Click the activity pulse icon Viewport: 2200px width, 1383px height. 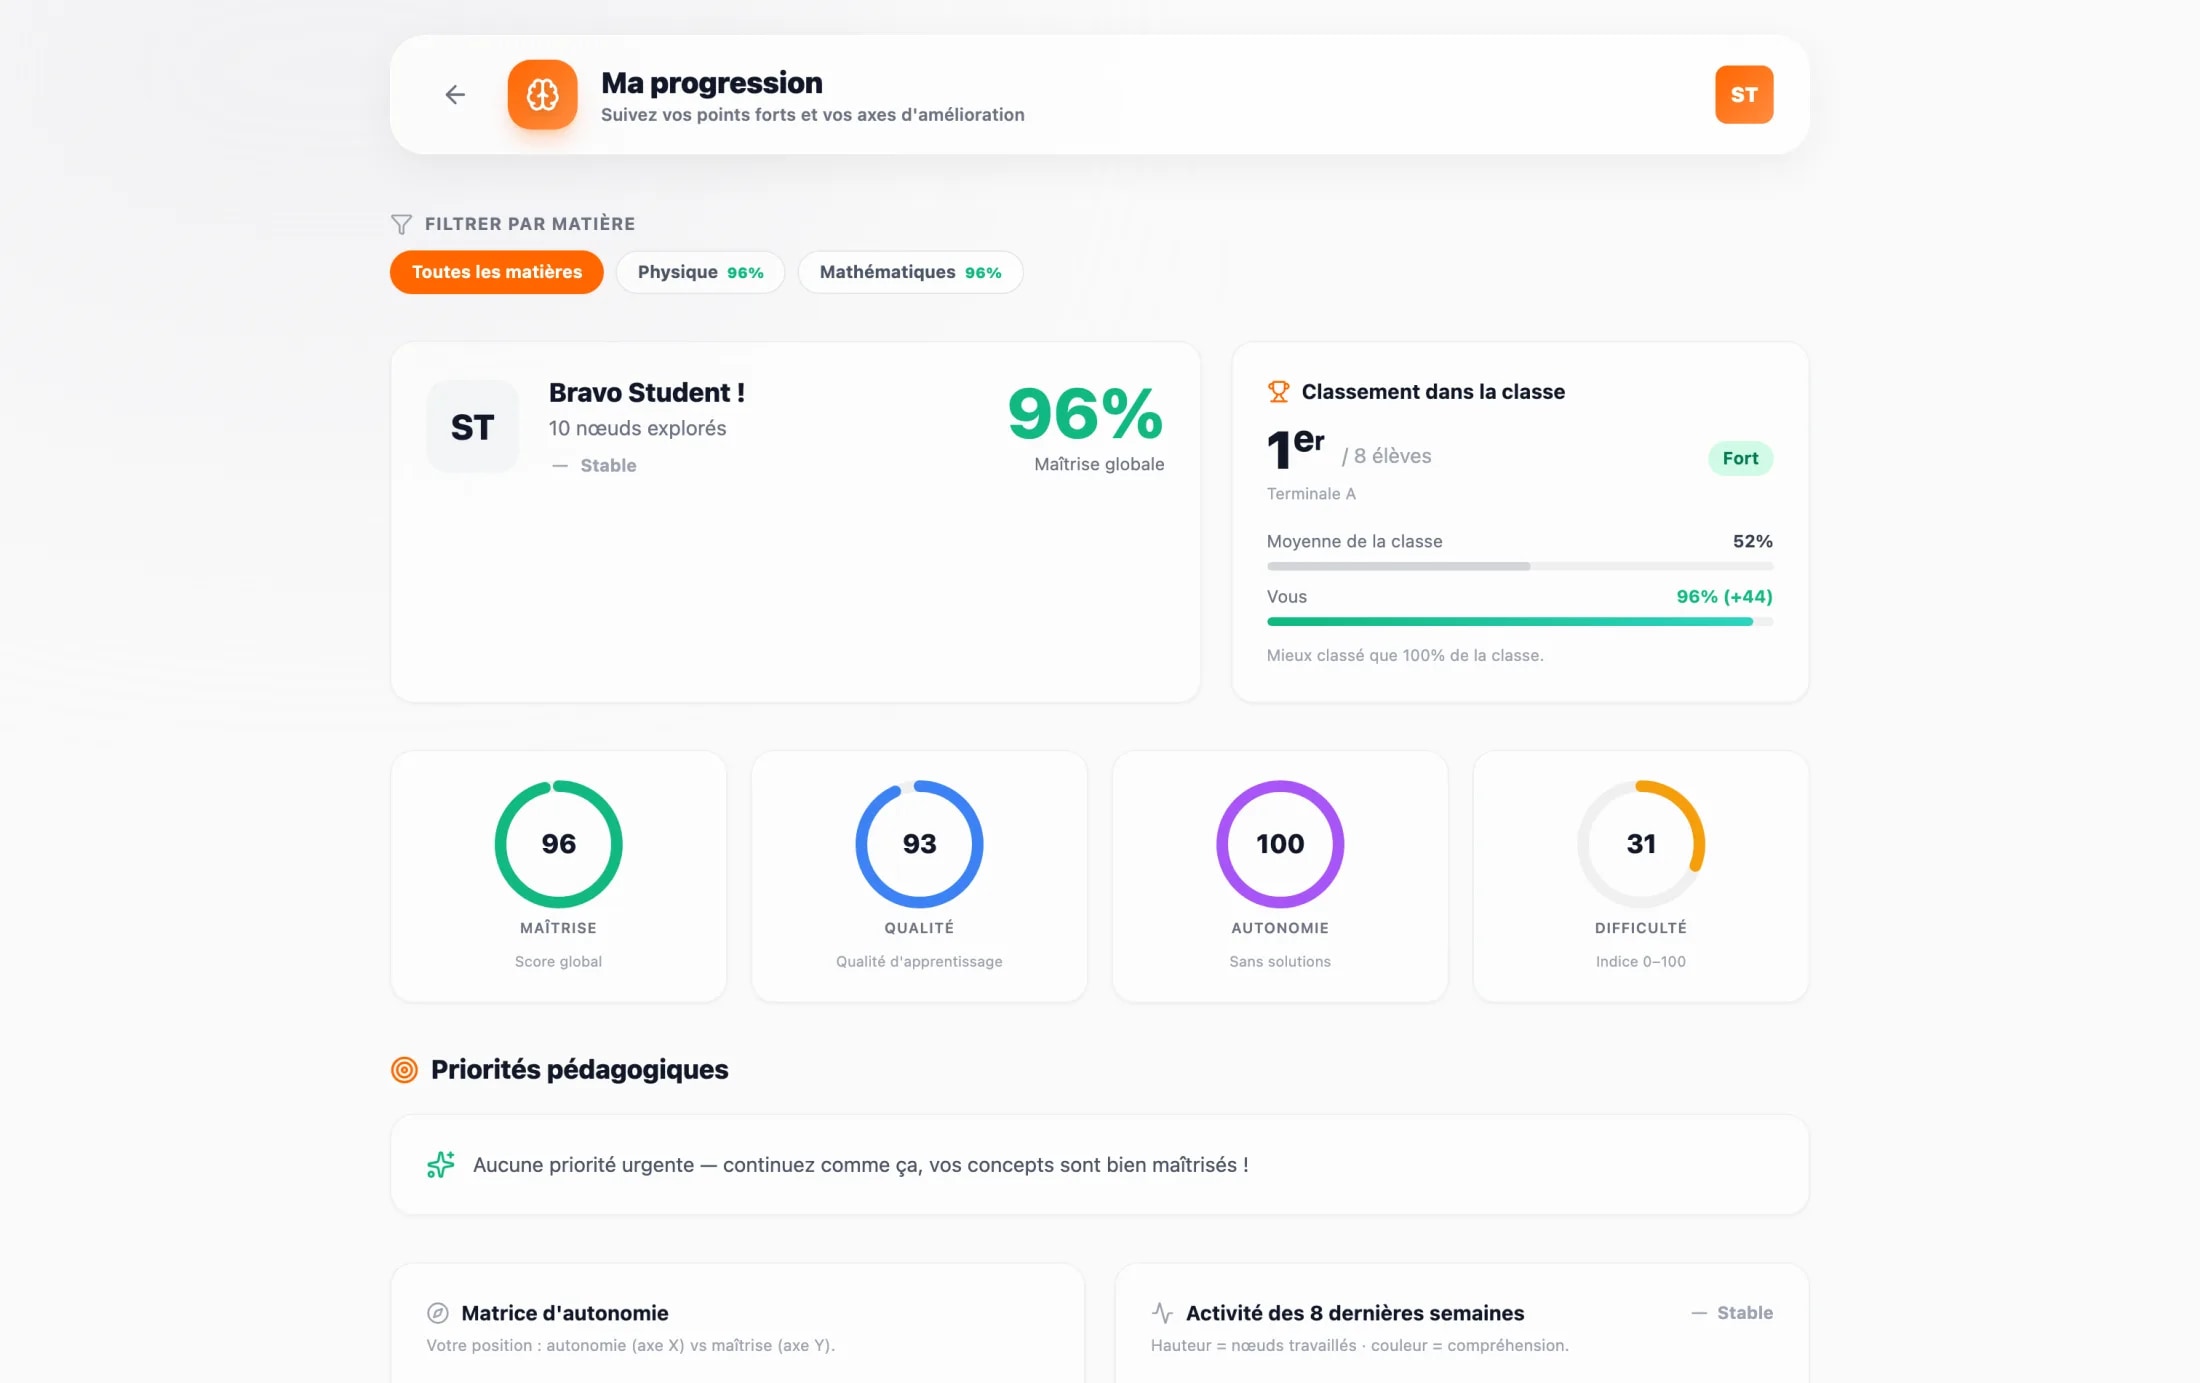[1162, 1312]
